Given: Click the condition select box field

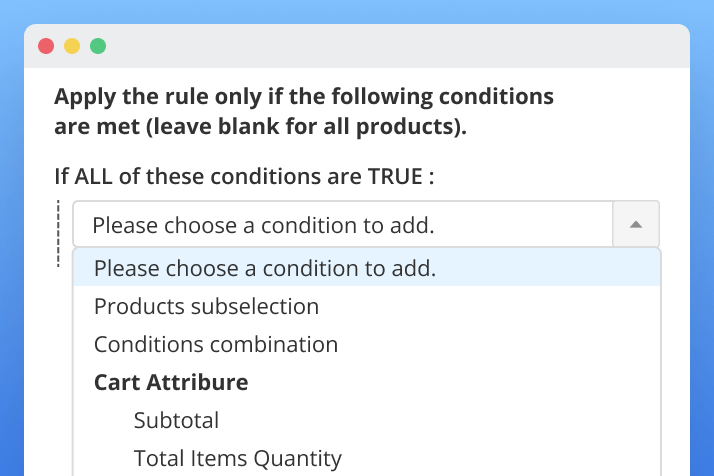Looking at the screenshot, I should point(342,225).
